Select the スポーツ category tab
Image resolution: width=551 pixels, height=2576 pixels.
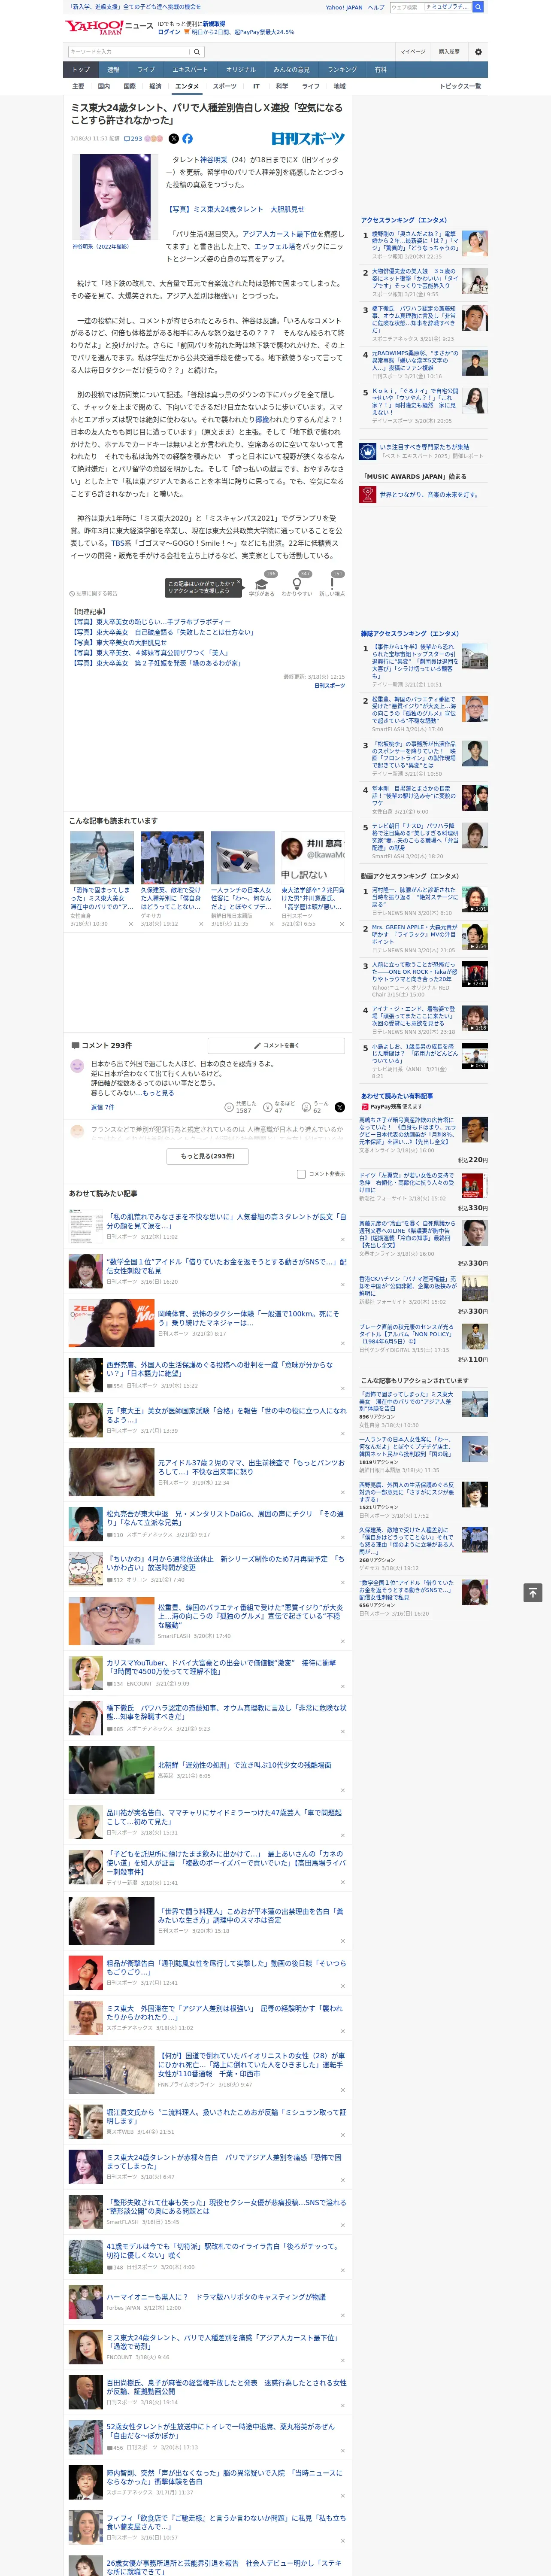coord(224,86)
